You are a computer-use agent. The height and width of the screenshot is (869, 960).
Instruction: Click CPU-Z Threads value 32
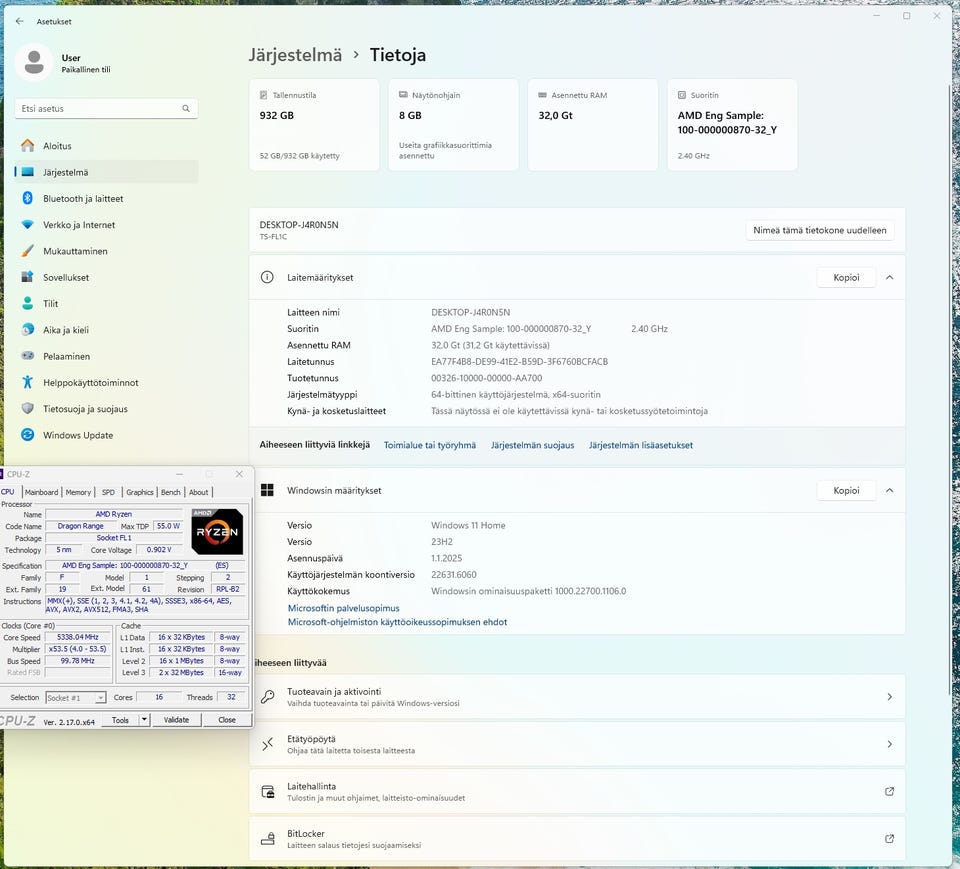[x=231, y=698]
